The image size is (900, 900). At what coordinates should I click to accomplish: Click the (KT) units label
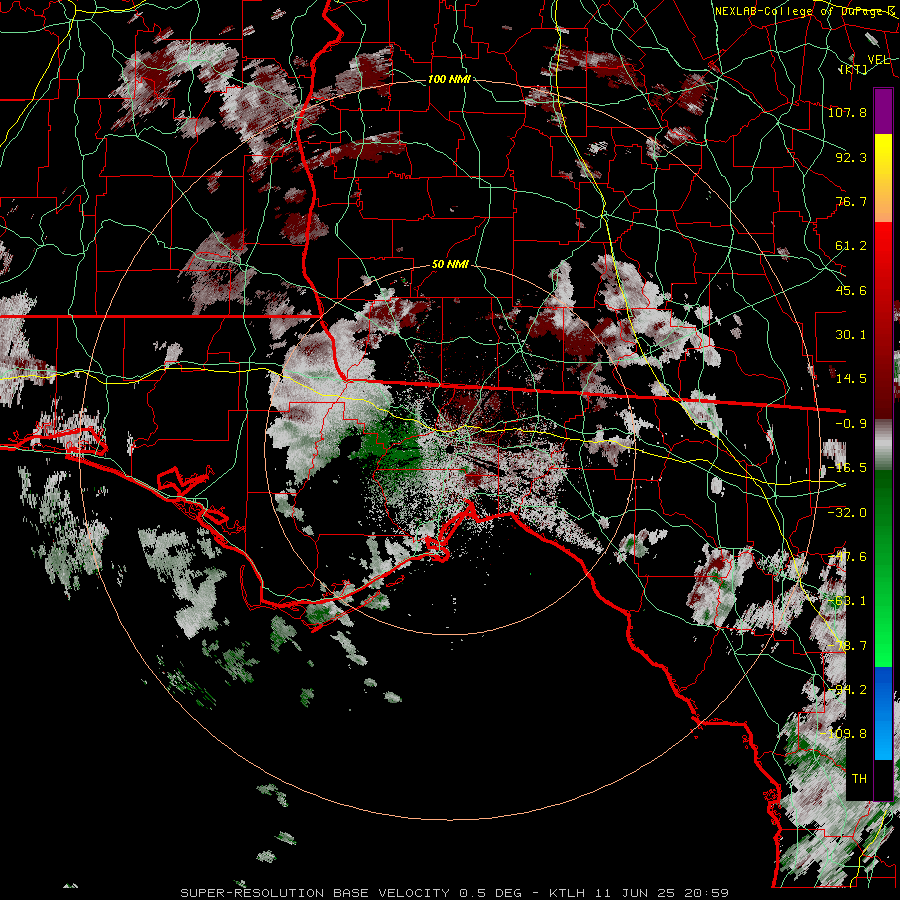click(853, 69)
